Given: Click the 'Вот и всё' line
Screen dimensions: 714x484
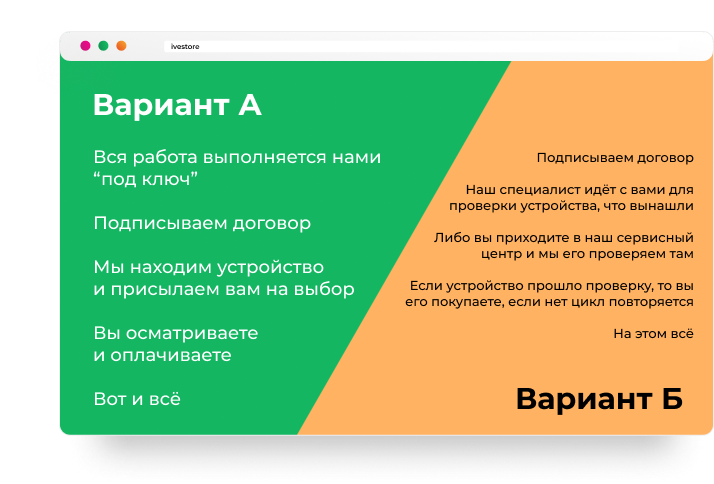Looking at the screenshot, I should (137, 399).
